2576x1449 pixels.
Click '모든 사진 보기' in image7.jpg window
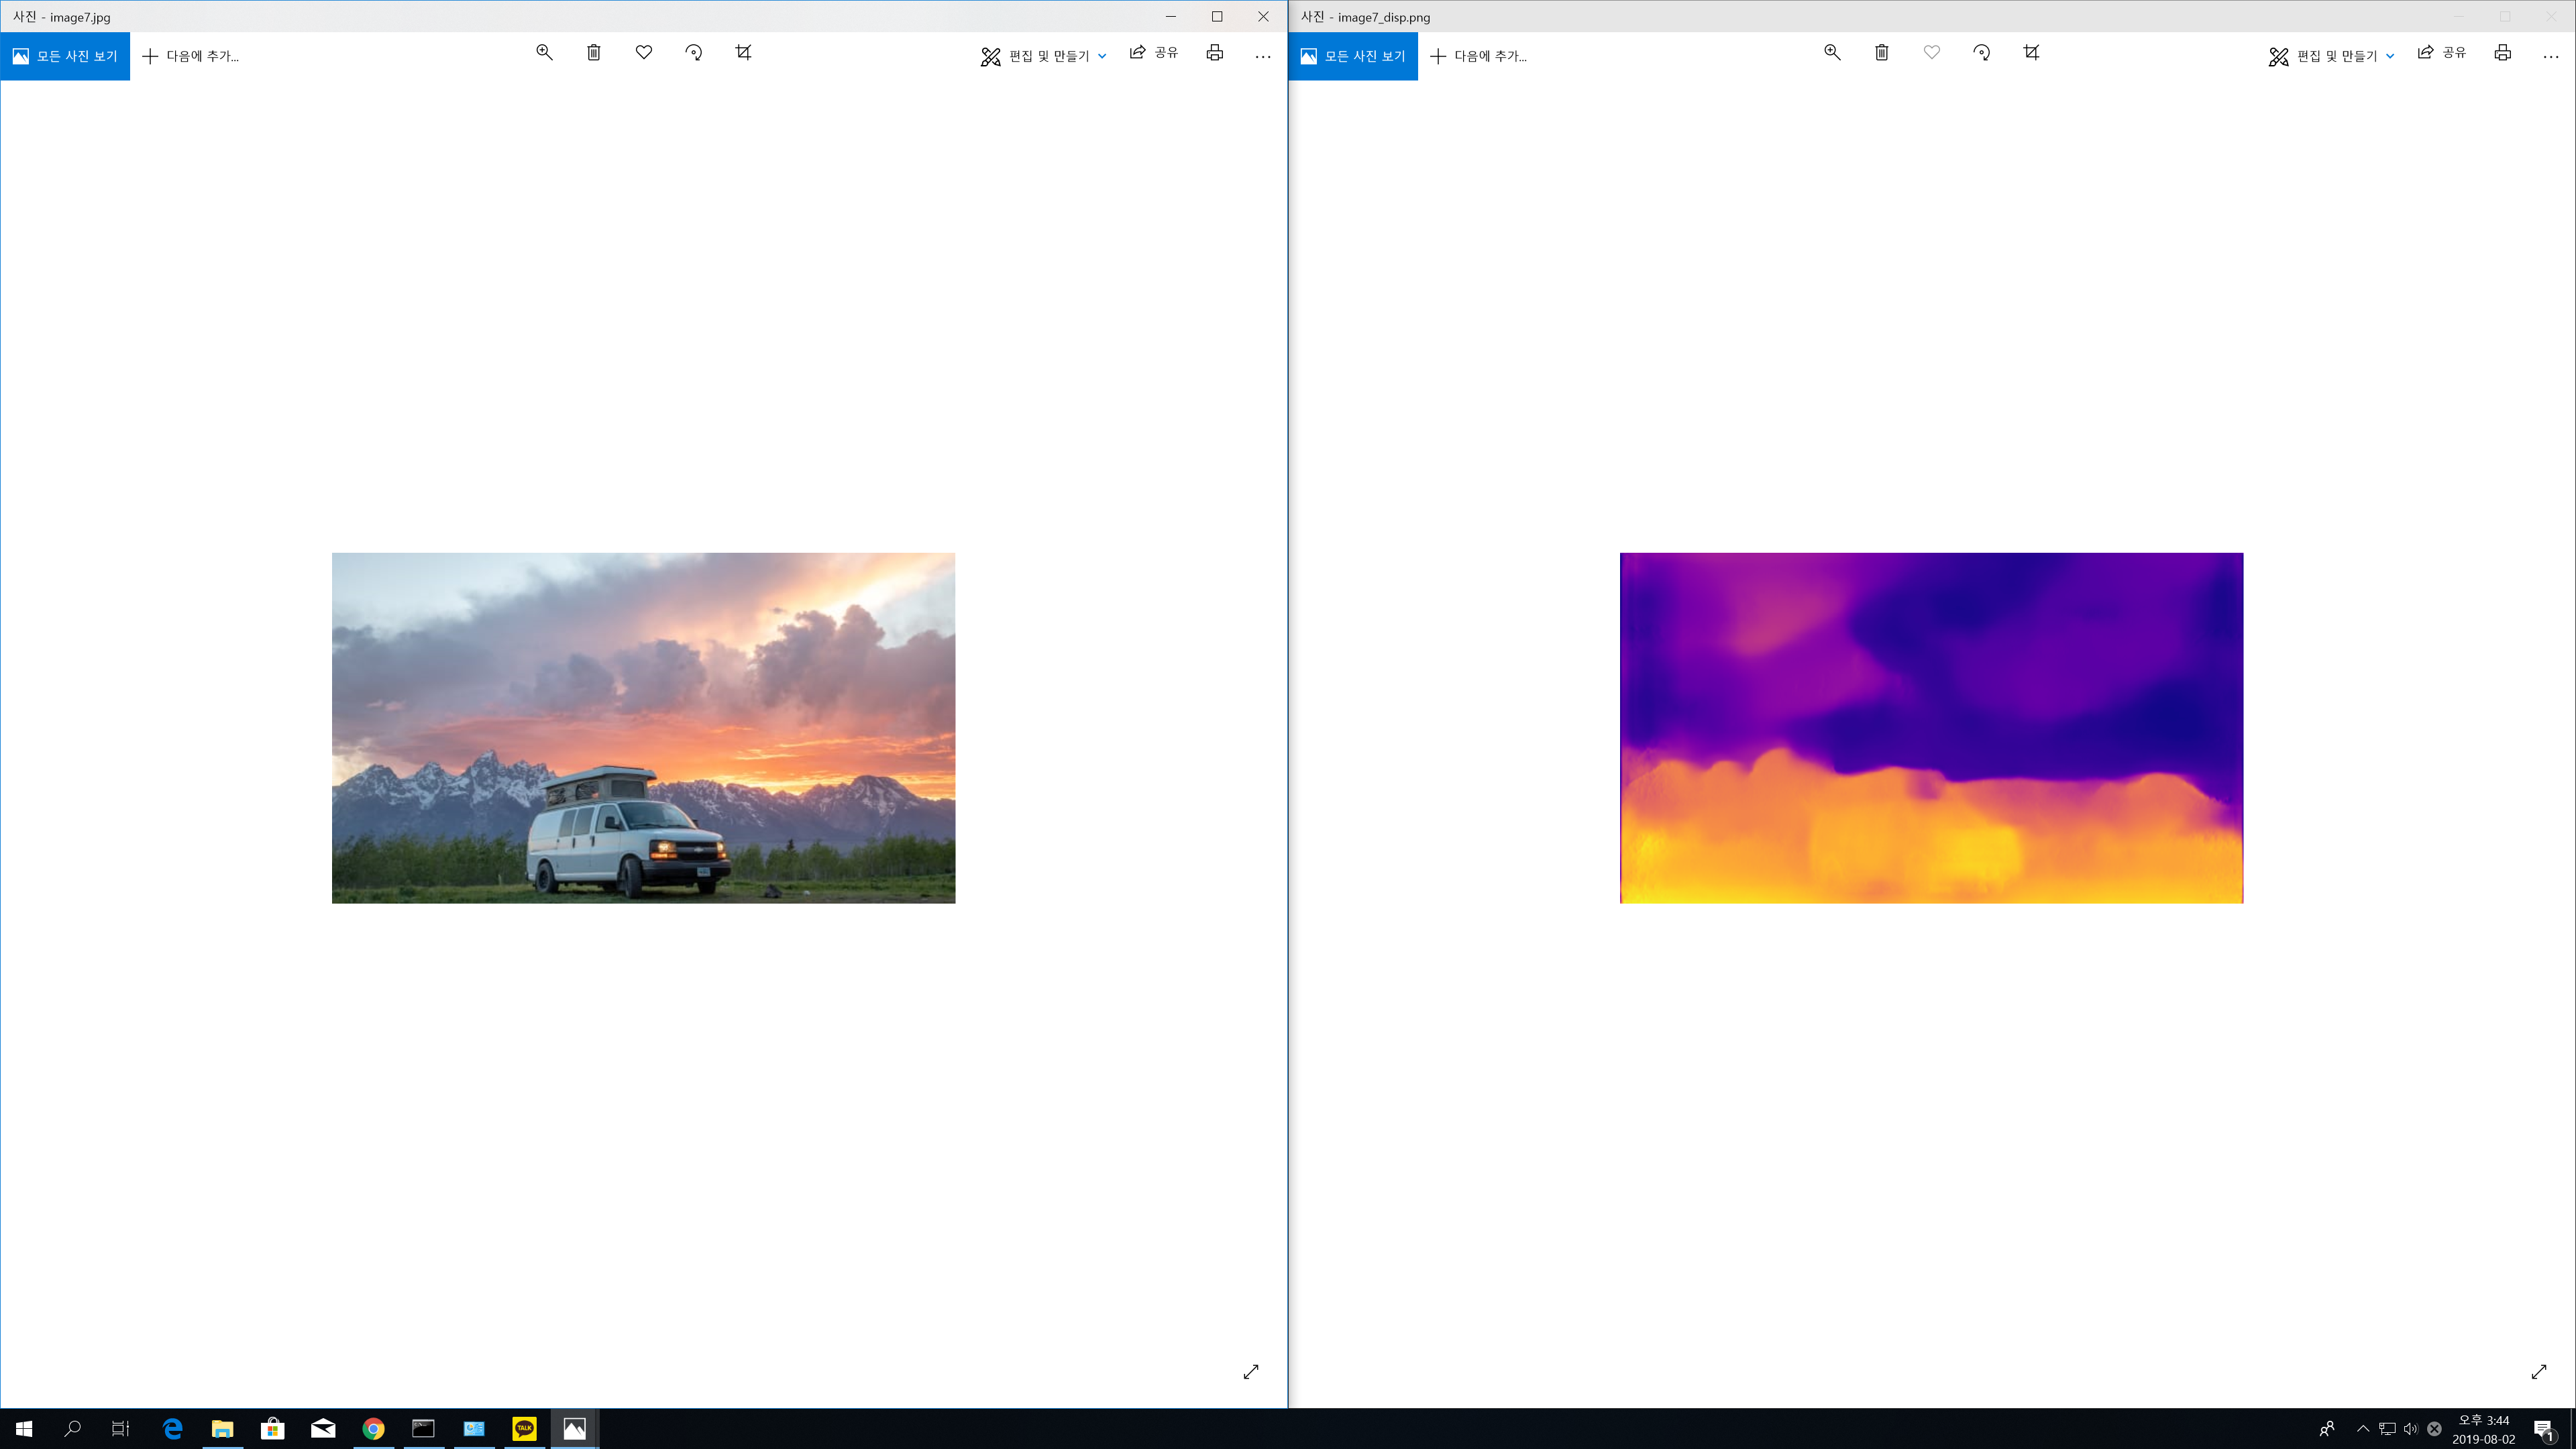click(x=65, y=56)
